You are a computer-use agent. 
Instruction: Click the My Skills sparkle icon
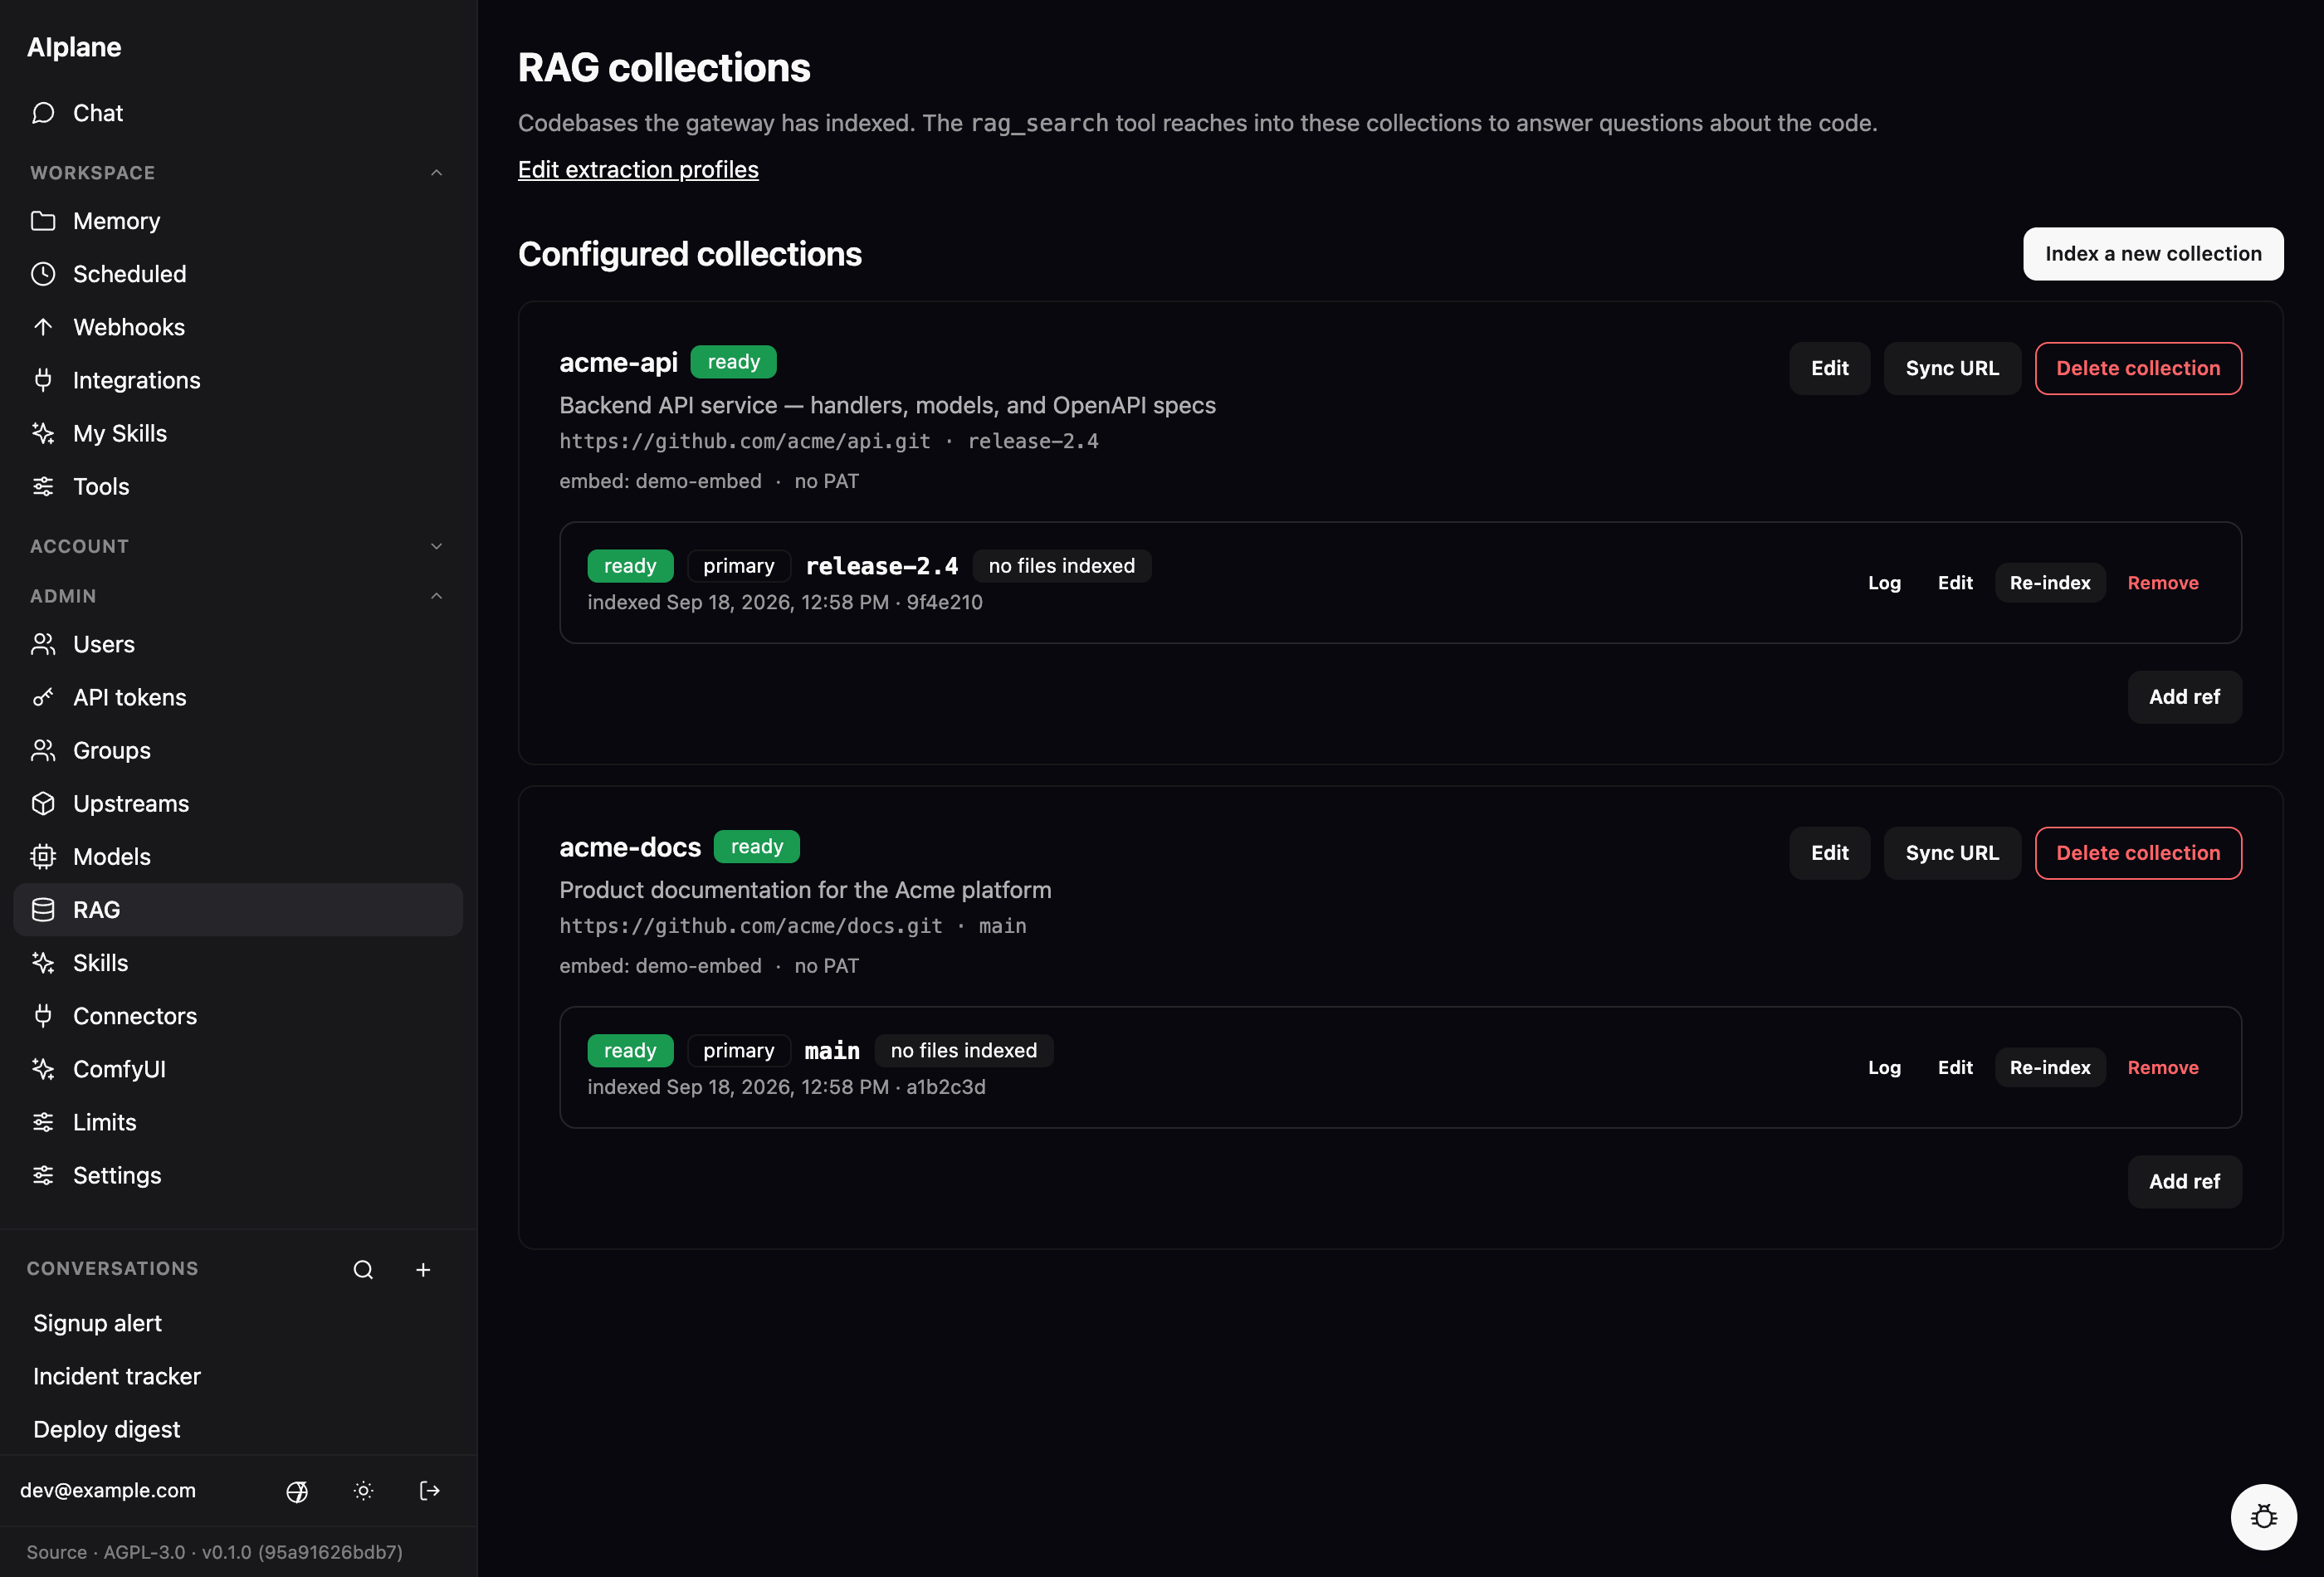coord(43,433)
